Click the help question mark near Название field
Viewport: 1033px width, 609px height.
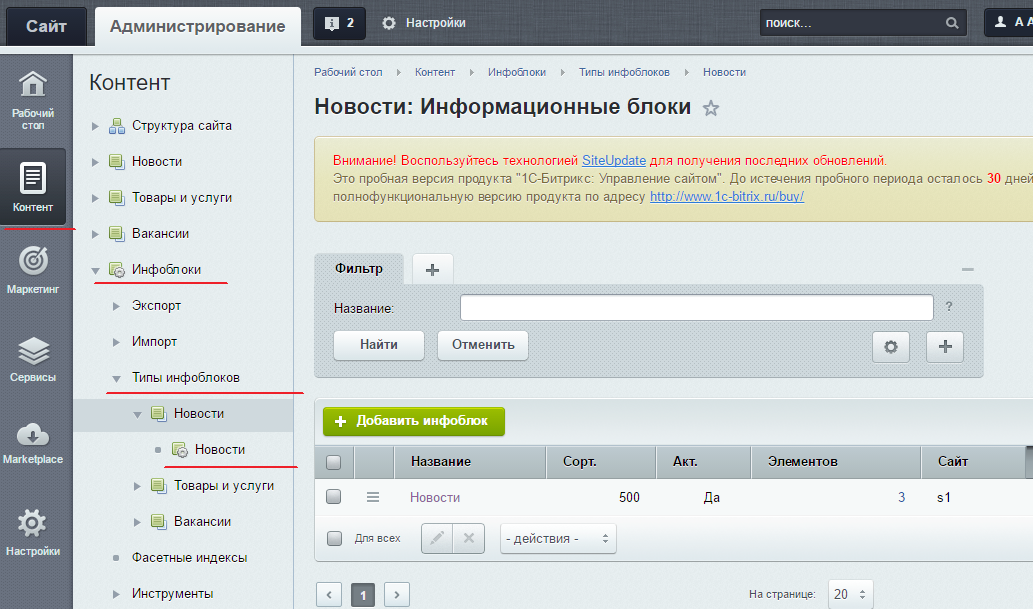949,306
